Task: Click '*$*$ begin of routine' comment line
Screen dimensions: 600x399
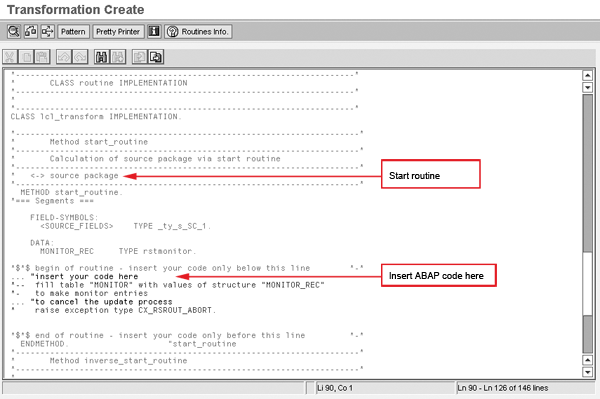Action: [187, 268]
